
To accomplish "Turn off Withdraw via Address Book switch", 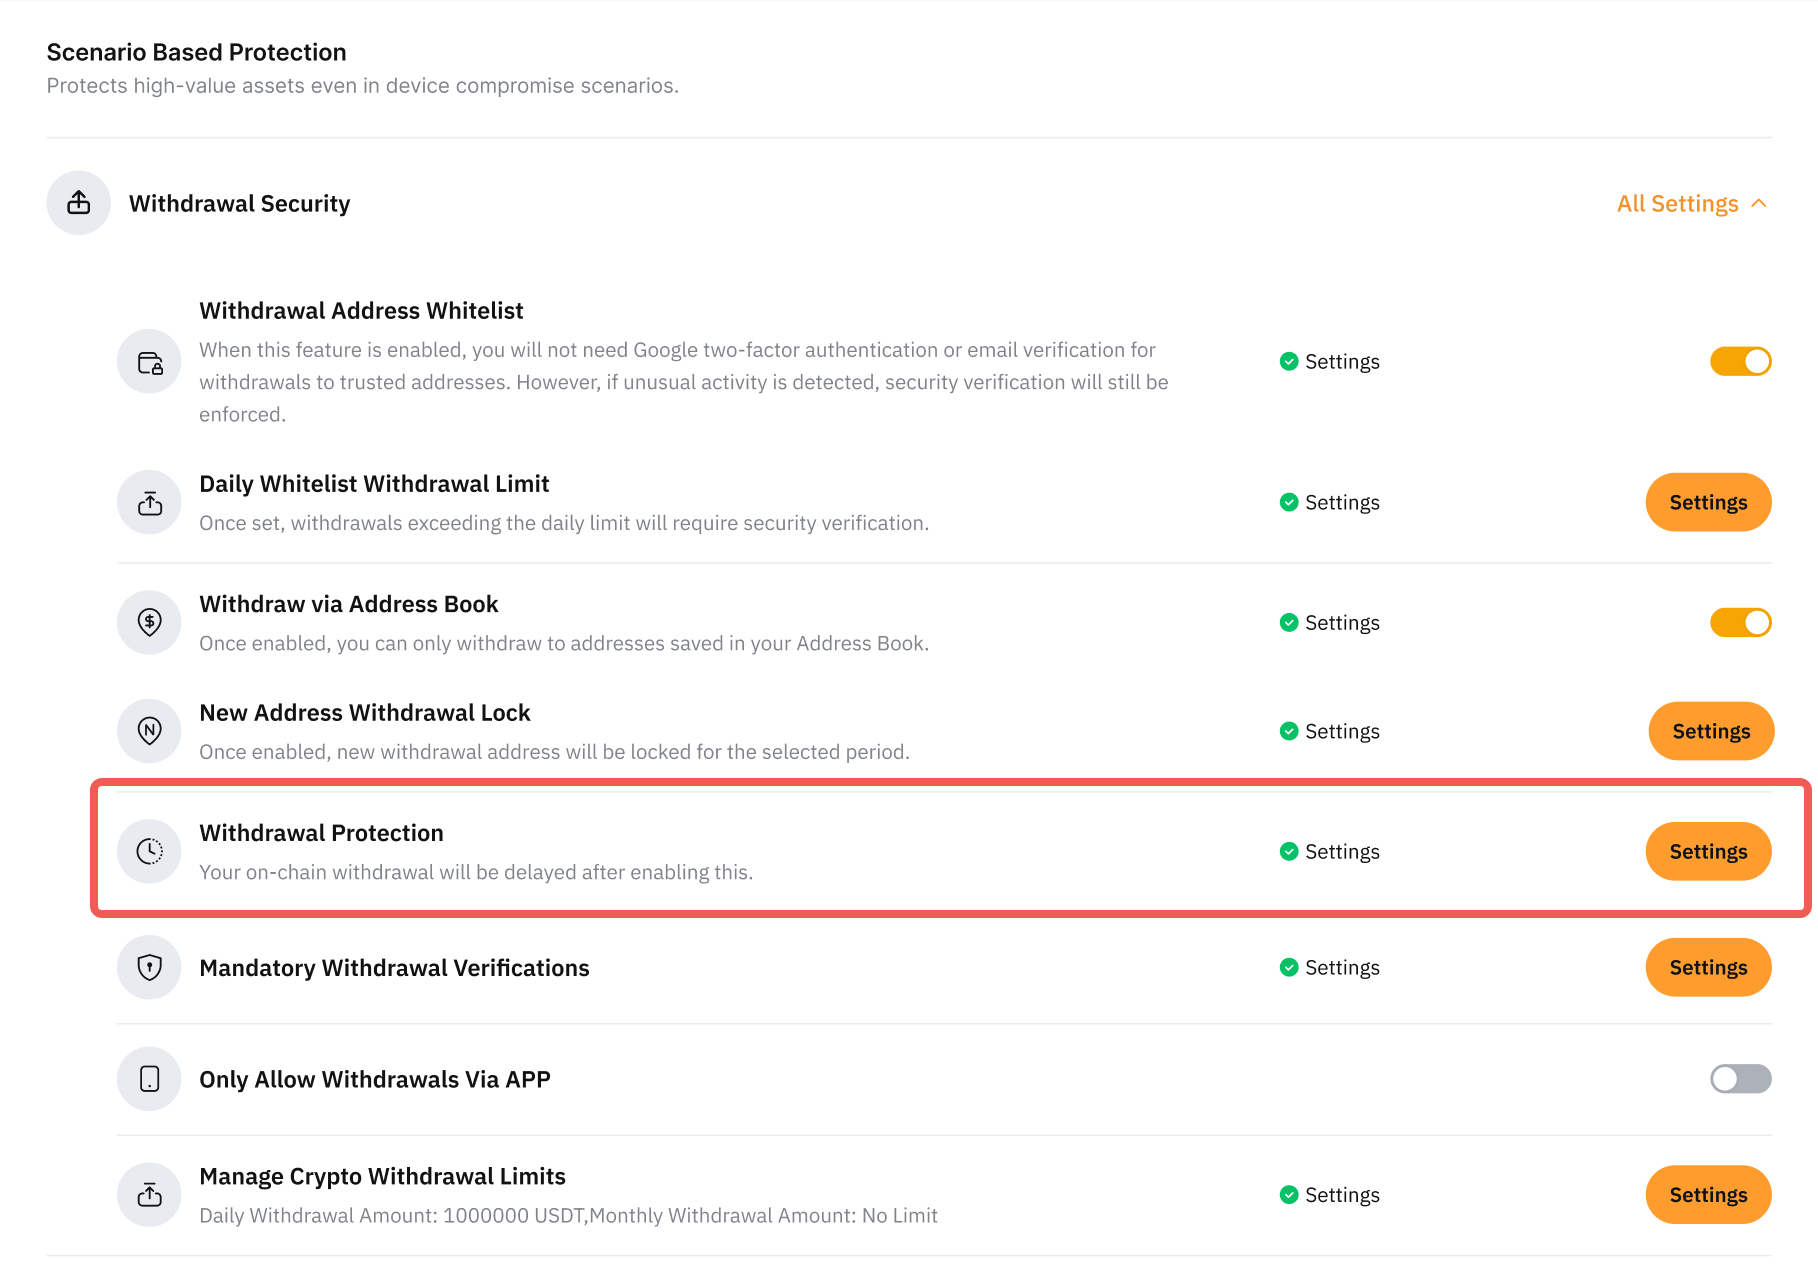I will click(x=1740, y=622).
